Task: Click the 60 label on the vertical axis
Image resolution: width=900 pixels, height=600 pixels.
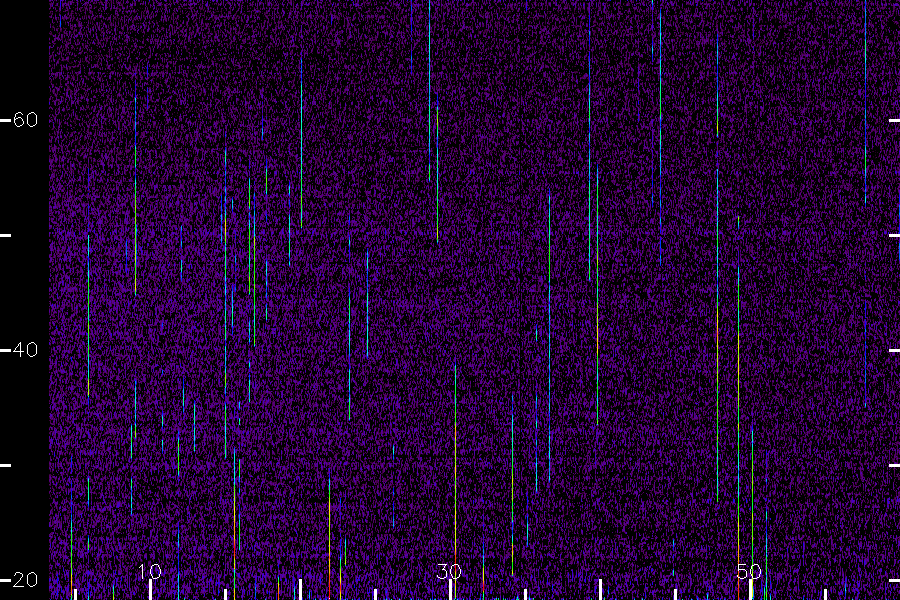Action: click(x=25, y=120)
